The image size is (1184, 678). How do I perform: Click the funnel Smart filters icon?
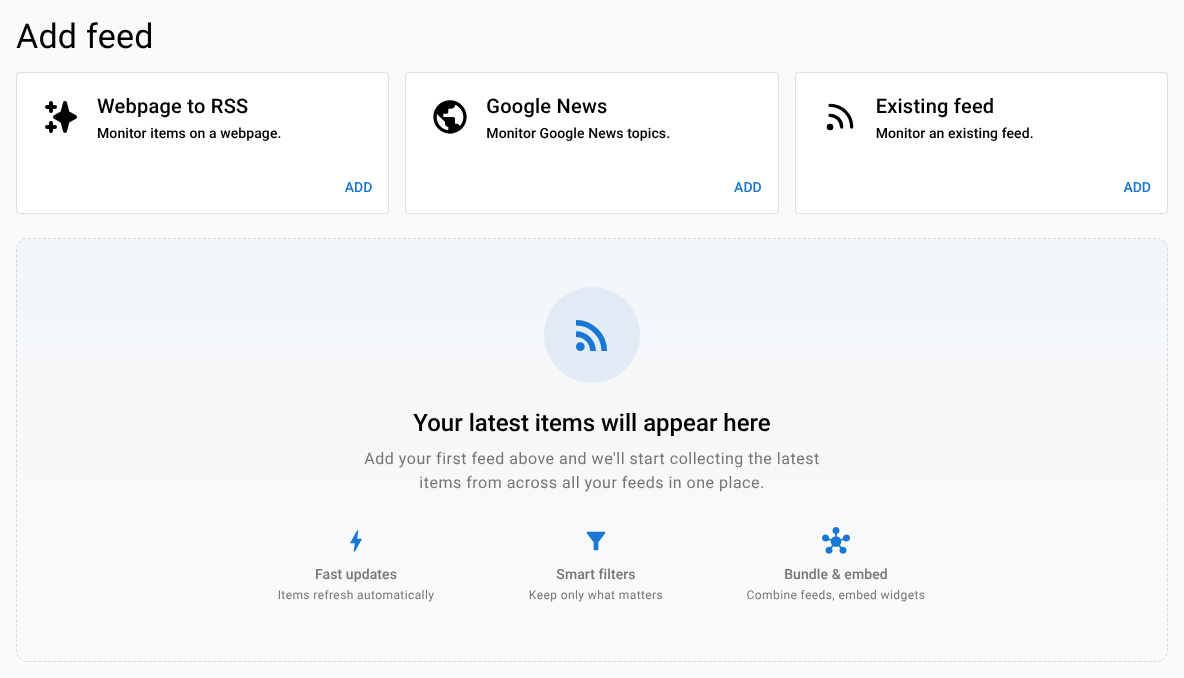[596, 541]
